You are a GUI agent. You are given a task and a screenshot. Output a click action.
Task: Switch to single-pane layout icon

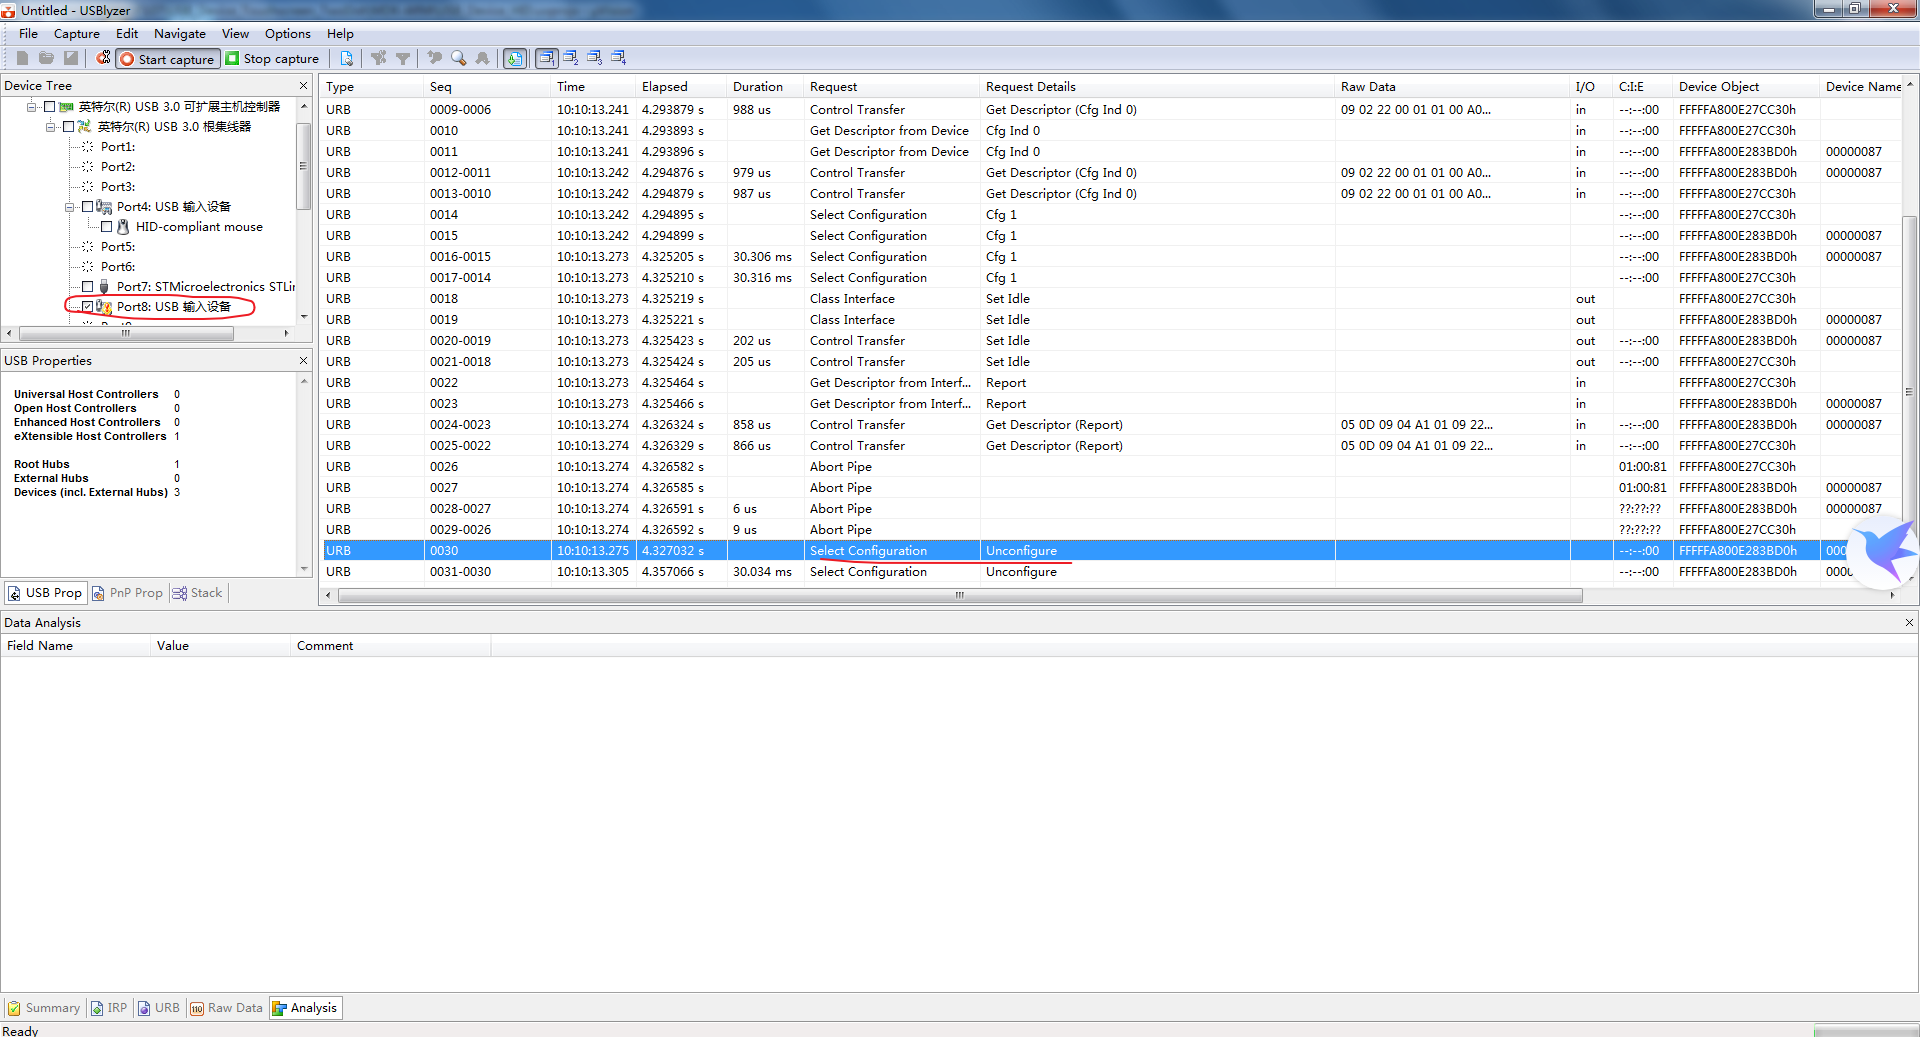coord(548,59)
